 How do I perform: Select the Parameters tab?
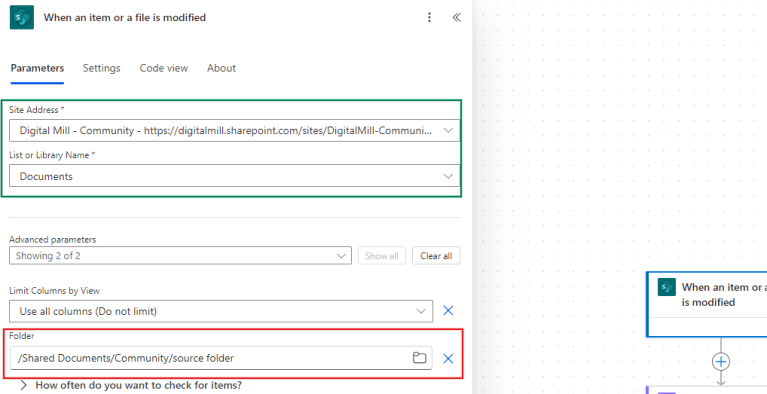coord(37,68)
